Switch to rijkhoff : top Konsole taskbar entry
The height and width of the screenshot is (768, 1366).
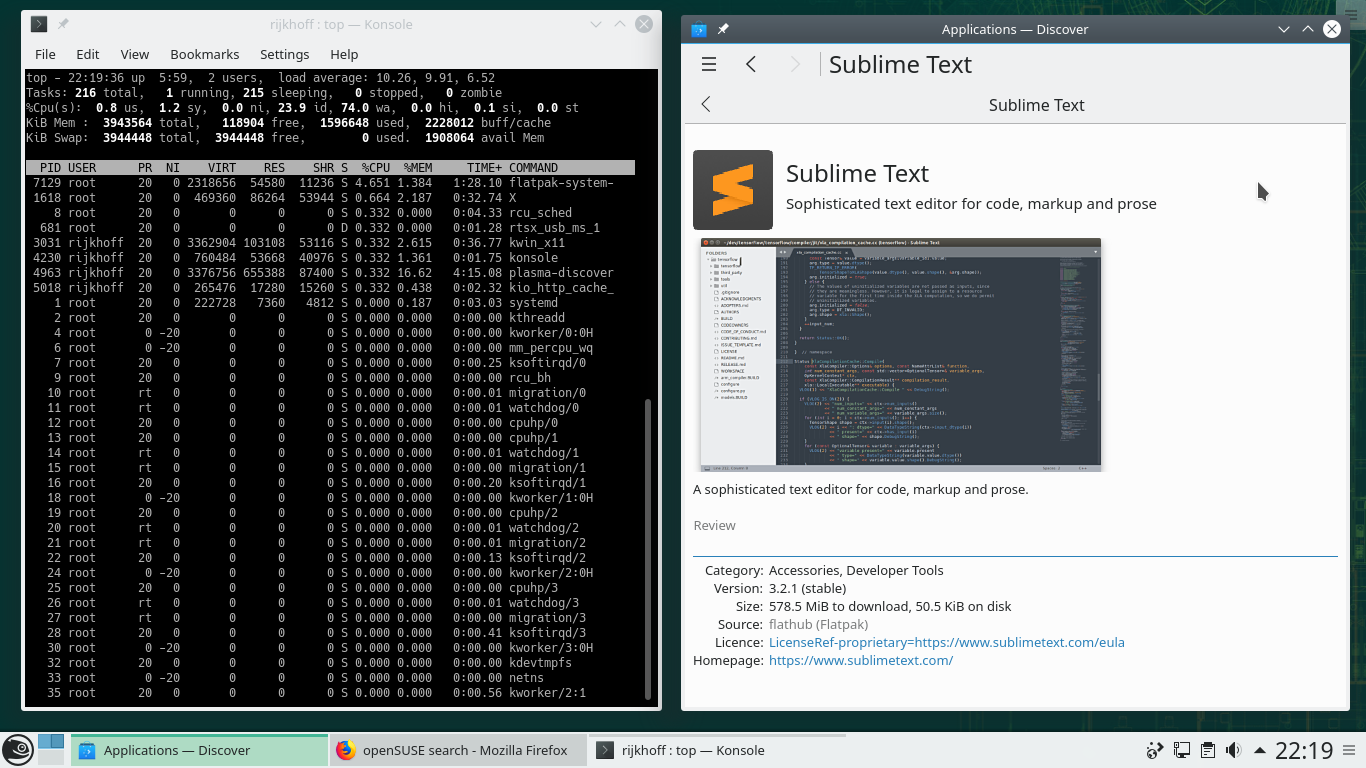[x=716, y=750]
